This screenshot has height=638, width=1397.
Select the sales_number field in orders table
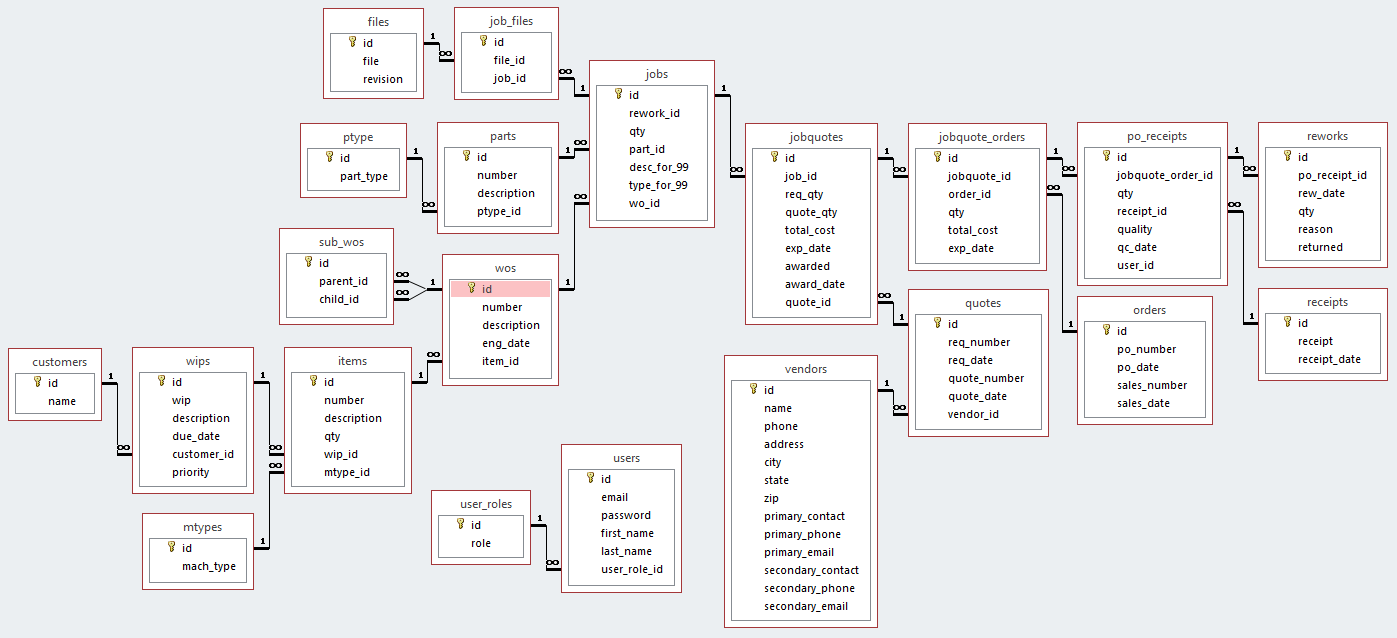pyautogui.click(x=1152, y=385)
